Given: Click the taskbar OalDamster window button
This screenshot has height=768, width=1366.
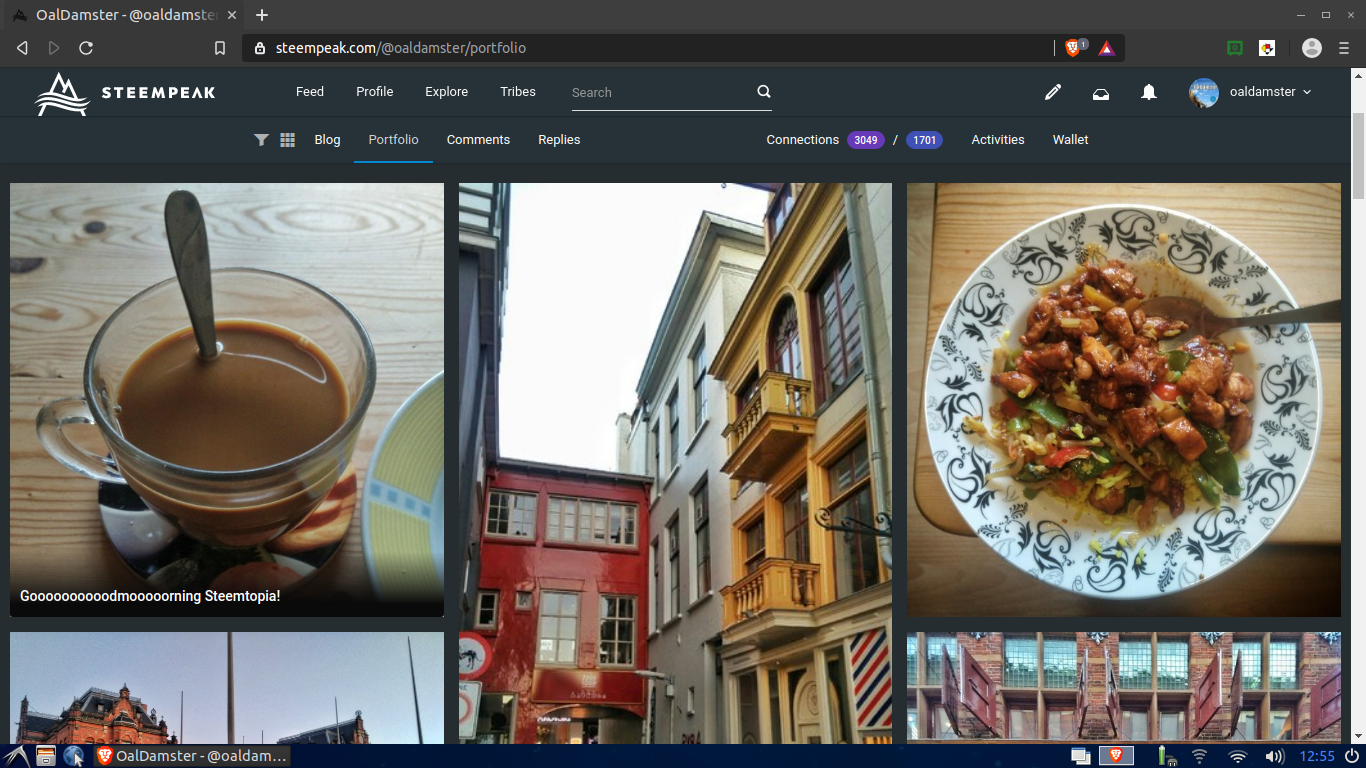Looking at the screenshot, I should coord(191,756).
